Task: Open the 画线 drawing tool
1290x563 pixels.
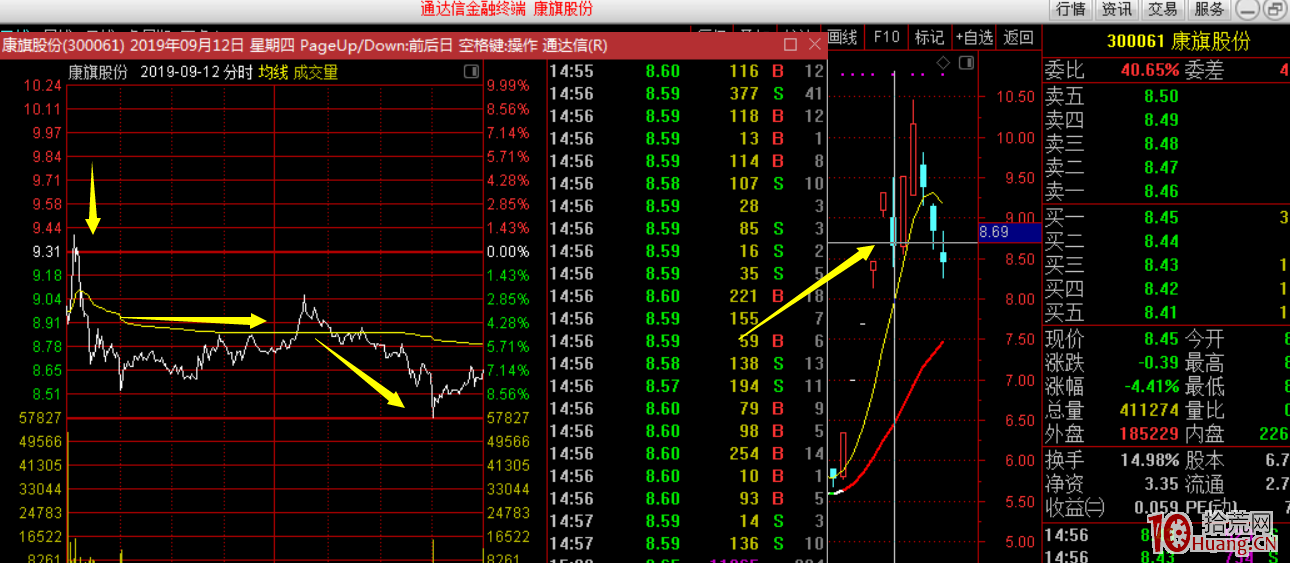Action: pyautogui.click(x=841, y=37)
